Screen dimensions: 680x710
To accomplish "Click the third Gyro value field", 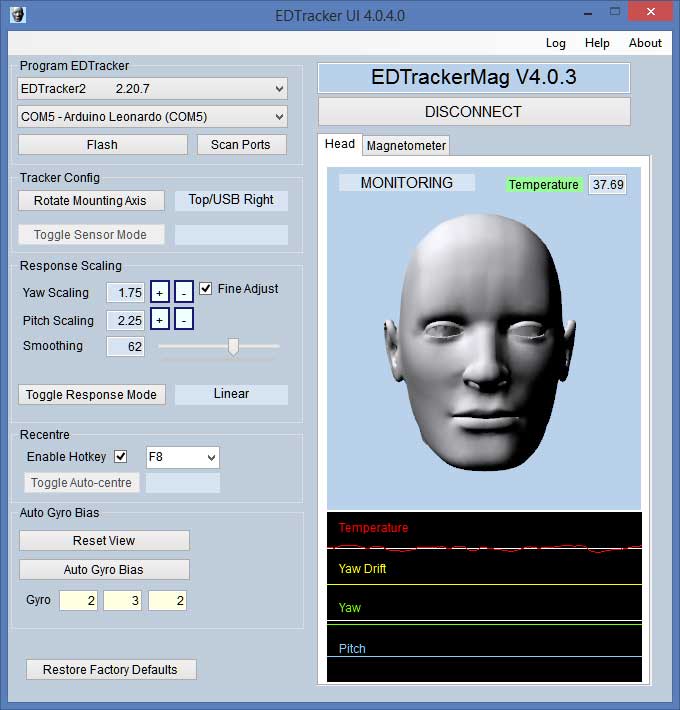I will coord(168,601).
